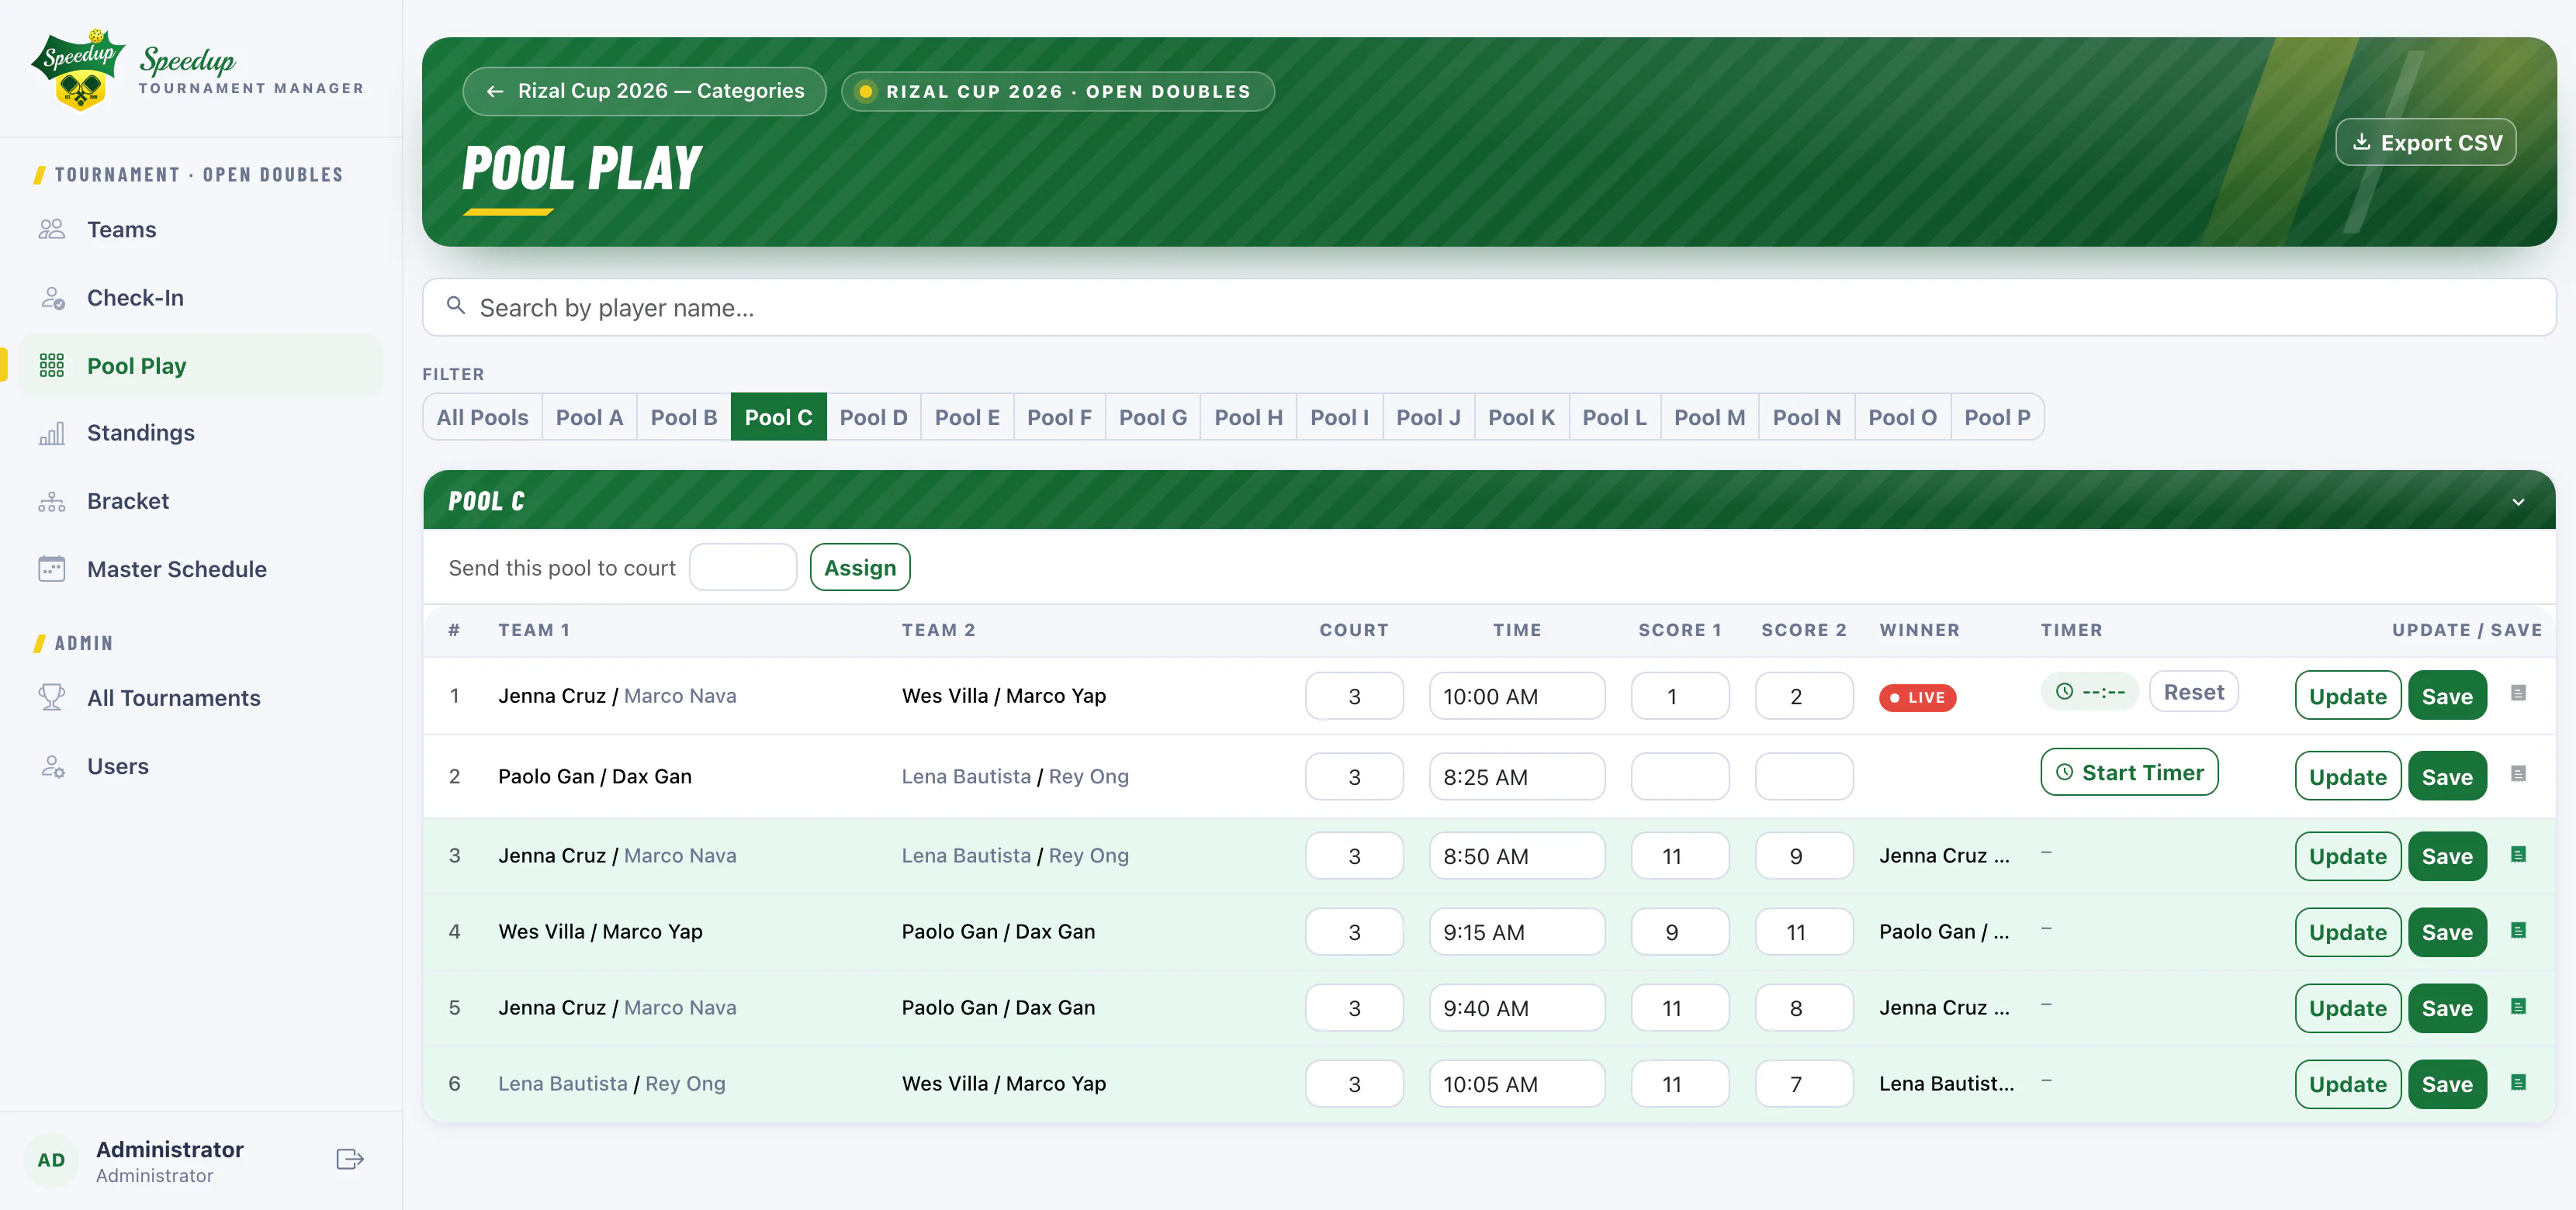Start Timer for match 2
Viewport: 2576px width, 1210px height.
2129,773
